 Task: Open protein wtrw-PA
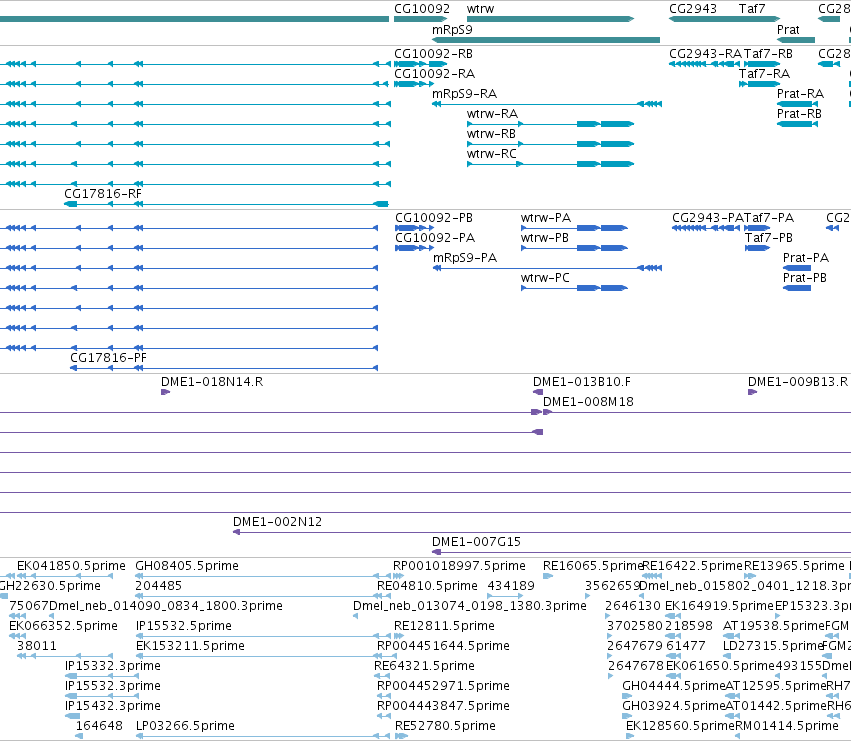click(x=545, y=218)
